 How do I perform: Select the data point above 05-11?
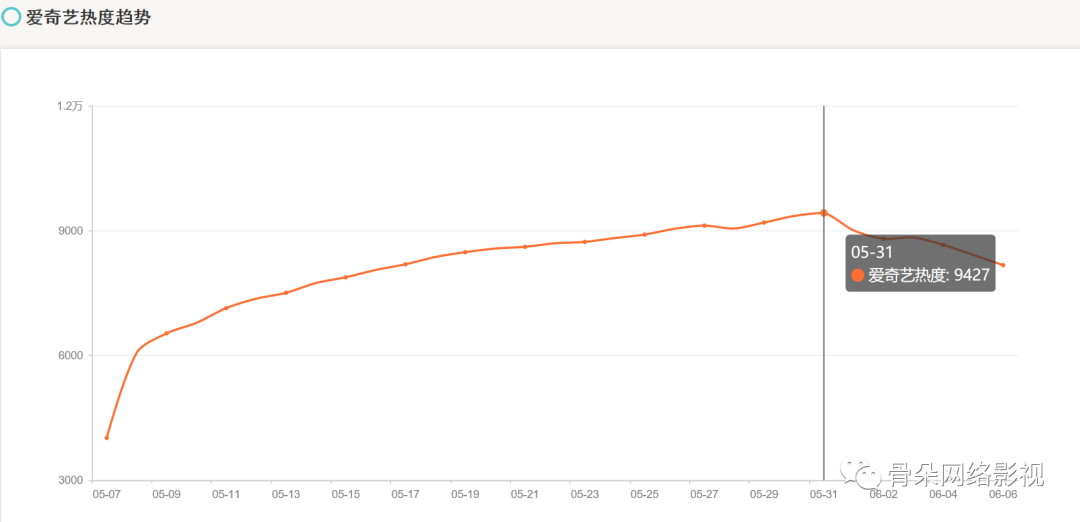[x=226, y=308]
